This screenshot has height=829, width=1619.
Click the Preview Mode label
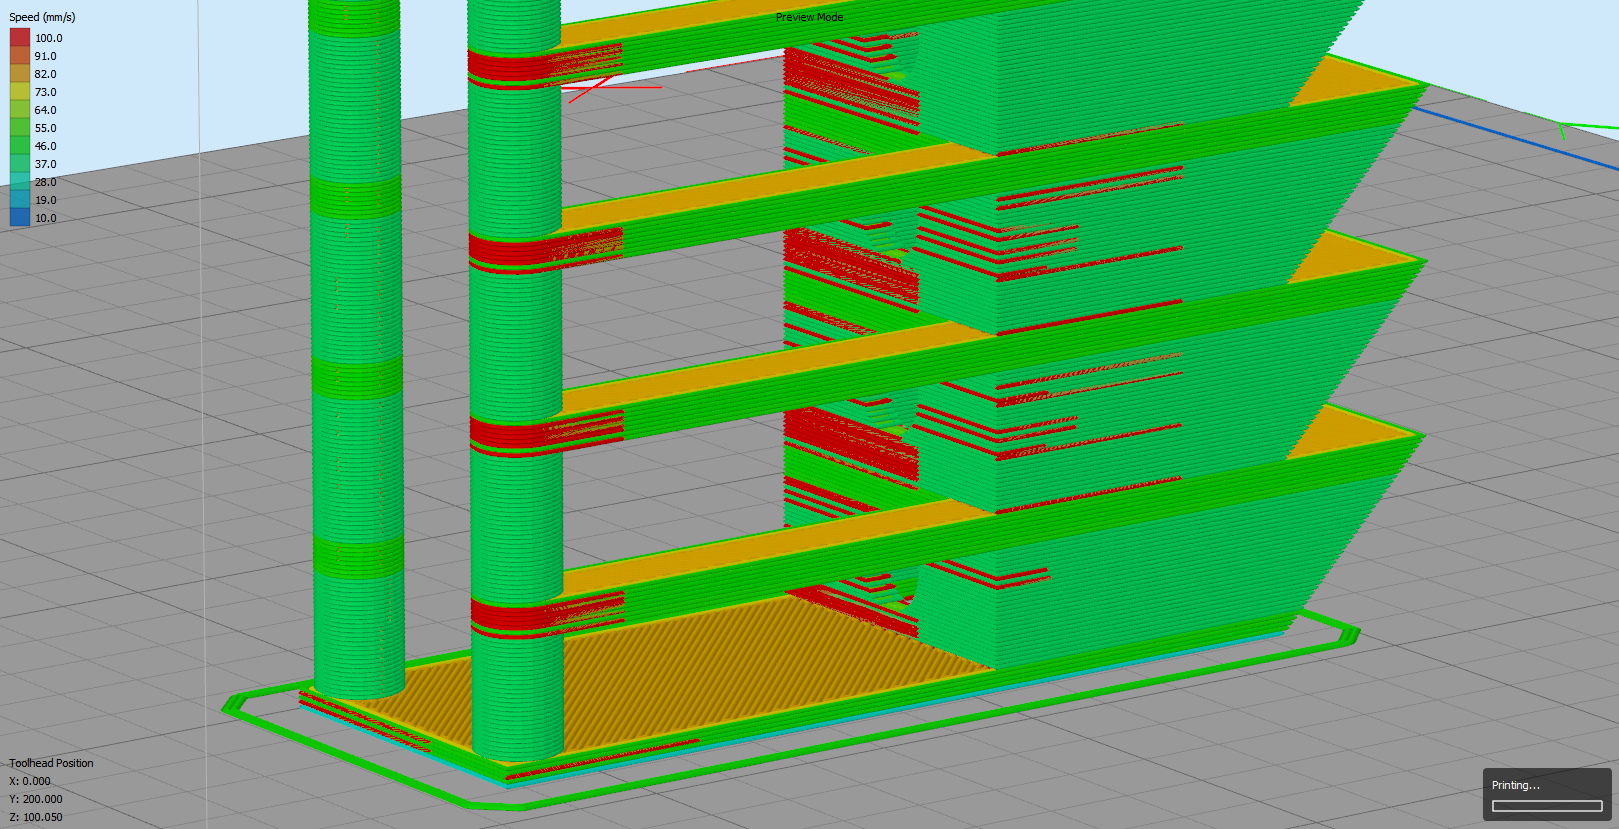point(809,17)
